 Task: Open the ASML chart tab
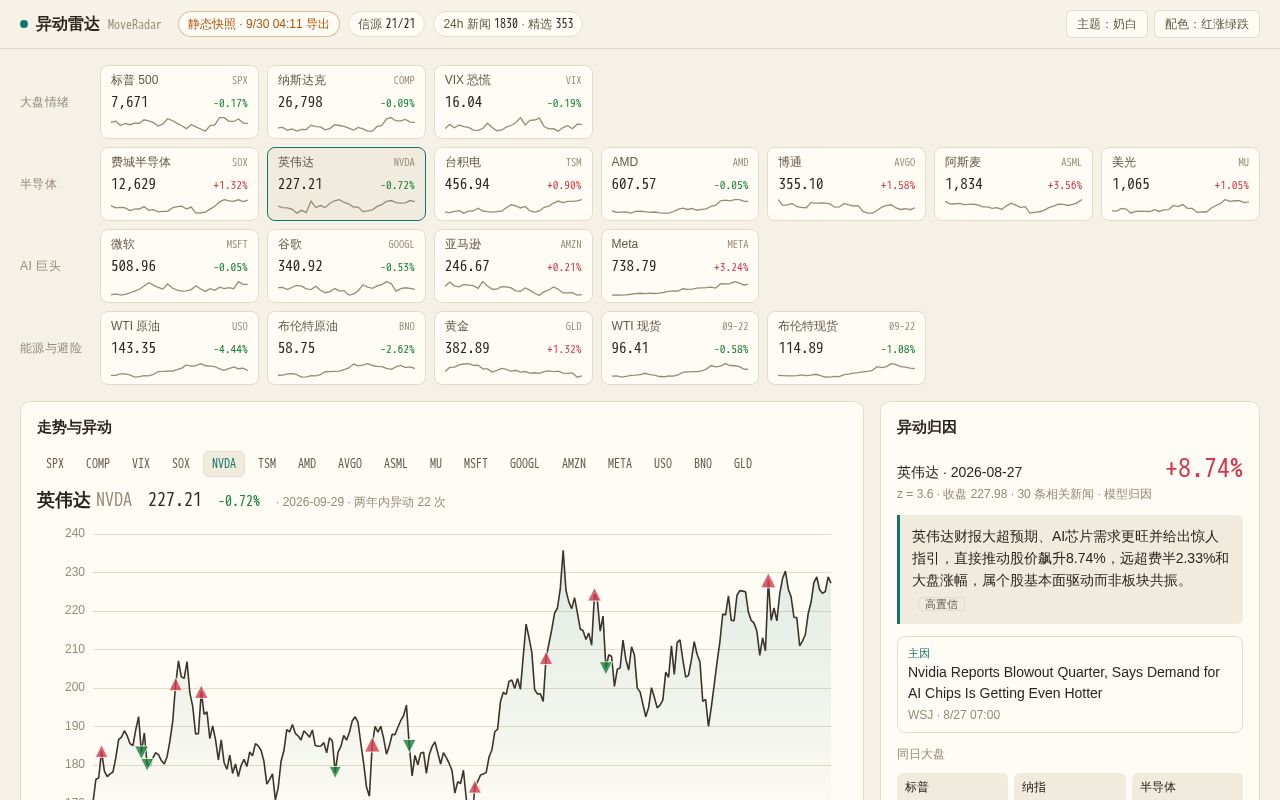396,464
